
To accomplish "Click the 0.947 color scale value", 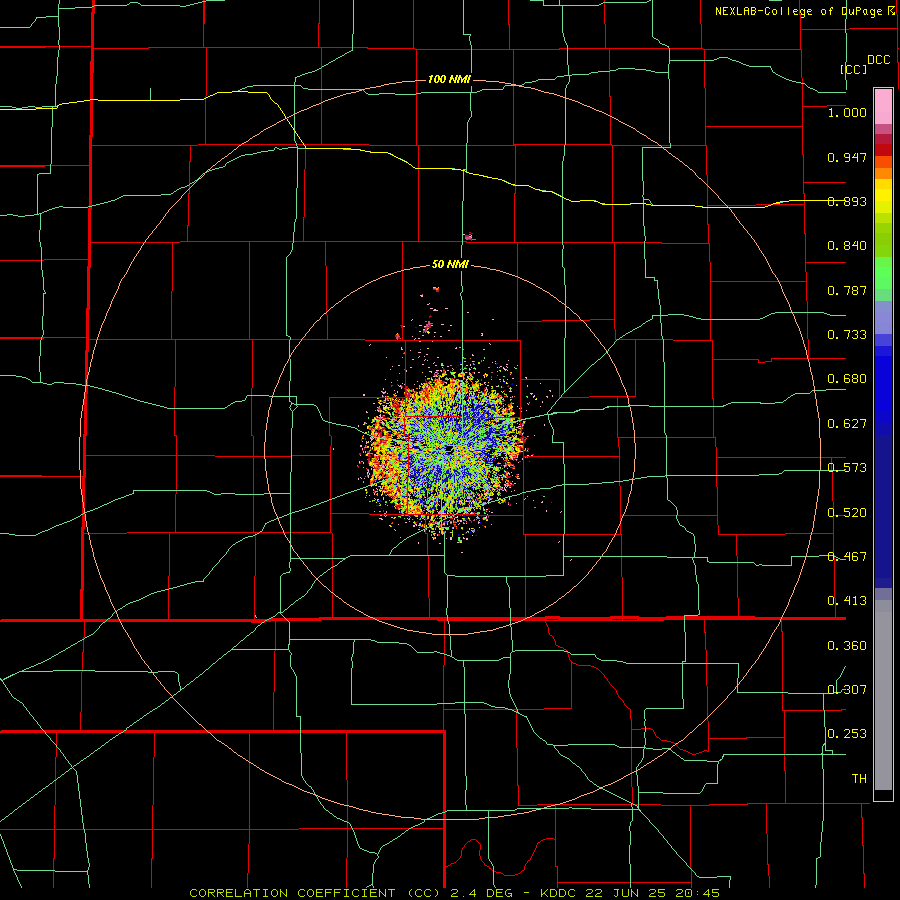I will pos(847,157).
